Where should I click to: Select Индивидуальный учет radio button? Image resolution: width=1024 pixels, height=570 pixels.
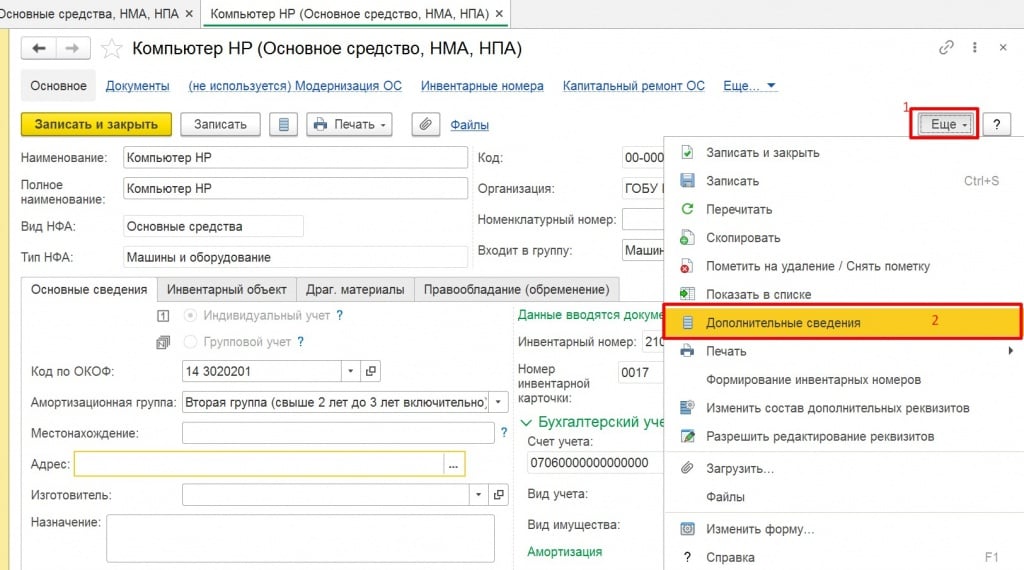[x=190, y=315]
